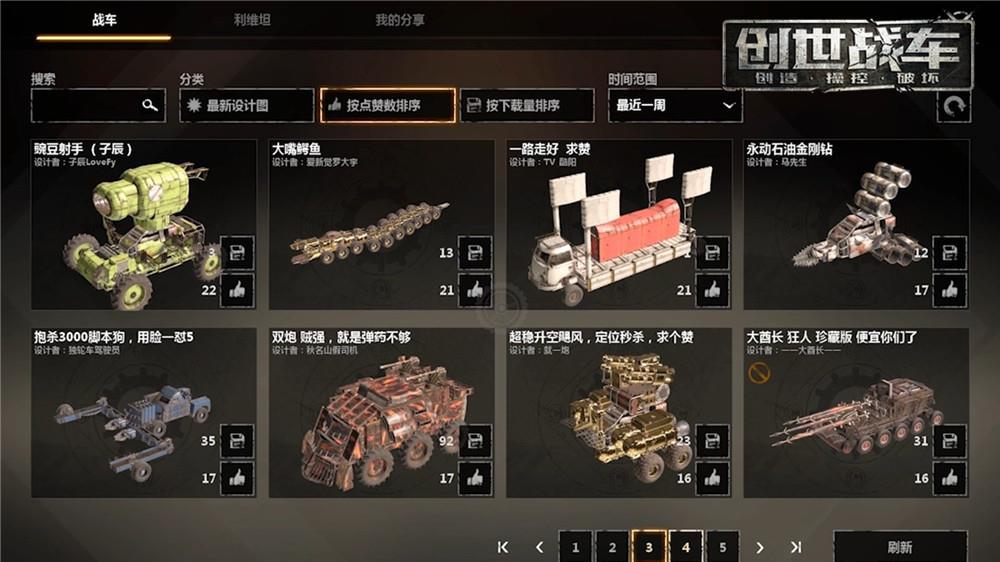Select 最新设计图 category filter
The image size is (1000, 562).
(x=247, y=105)
